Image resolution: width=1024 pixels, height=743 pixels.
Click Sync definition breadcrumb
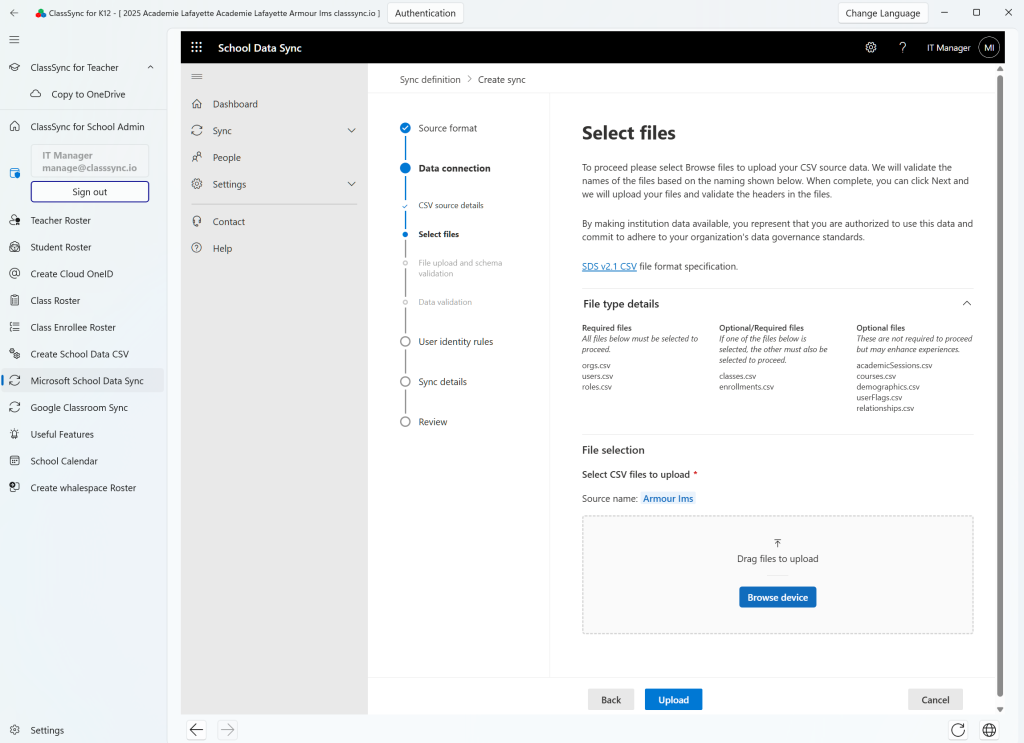(x=430, y=80)
